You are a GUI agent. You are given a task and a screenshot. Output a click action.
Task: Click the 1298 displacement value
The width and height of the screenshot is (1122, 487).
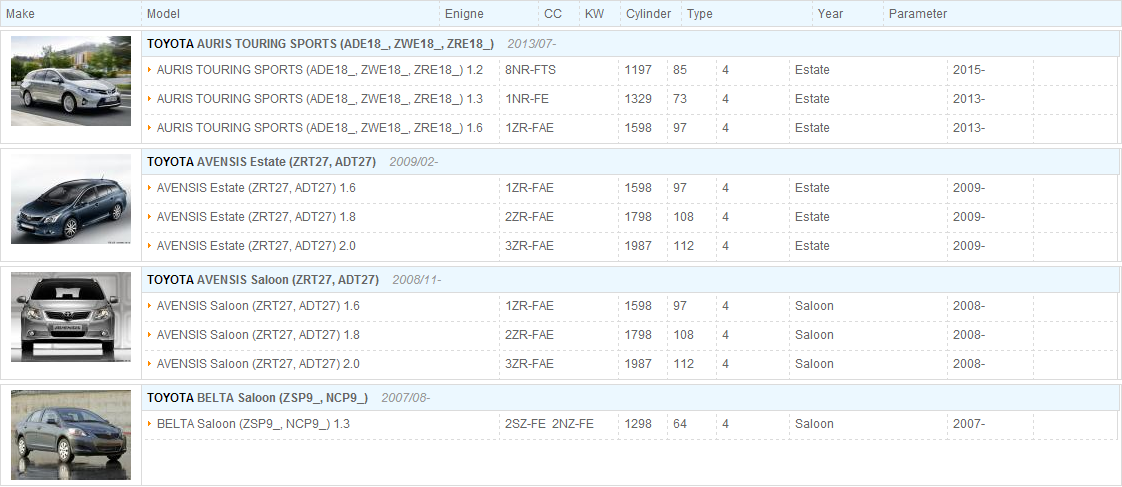[638, 424]
